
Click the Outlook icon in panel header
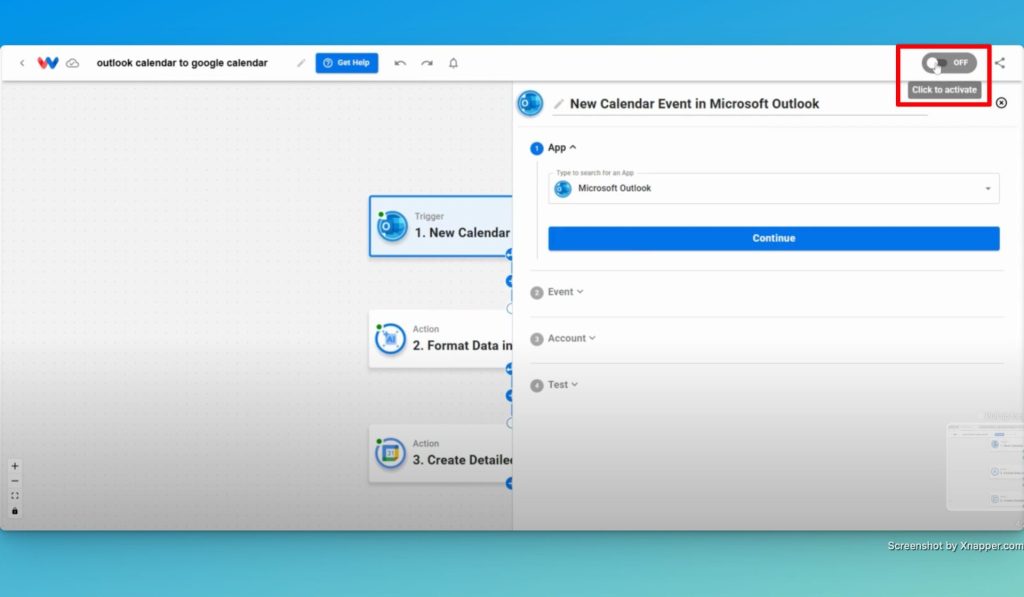point(530,103)
